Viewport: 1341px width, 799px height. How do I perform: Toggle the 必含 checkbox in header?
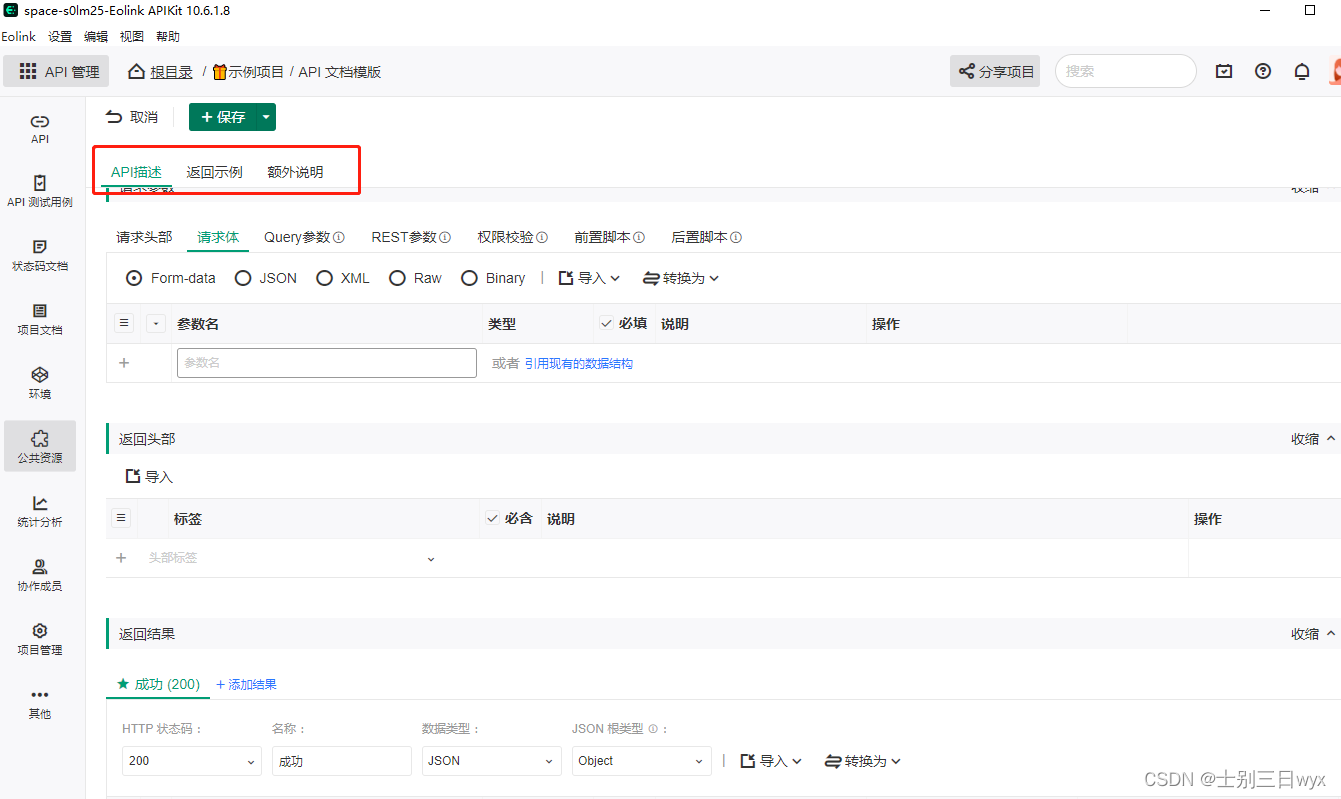[492, 518]
